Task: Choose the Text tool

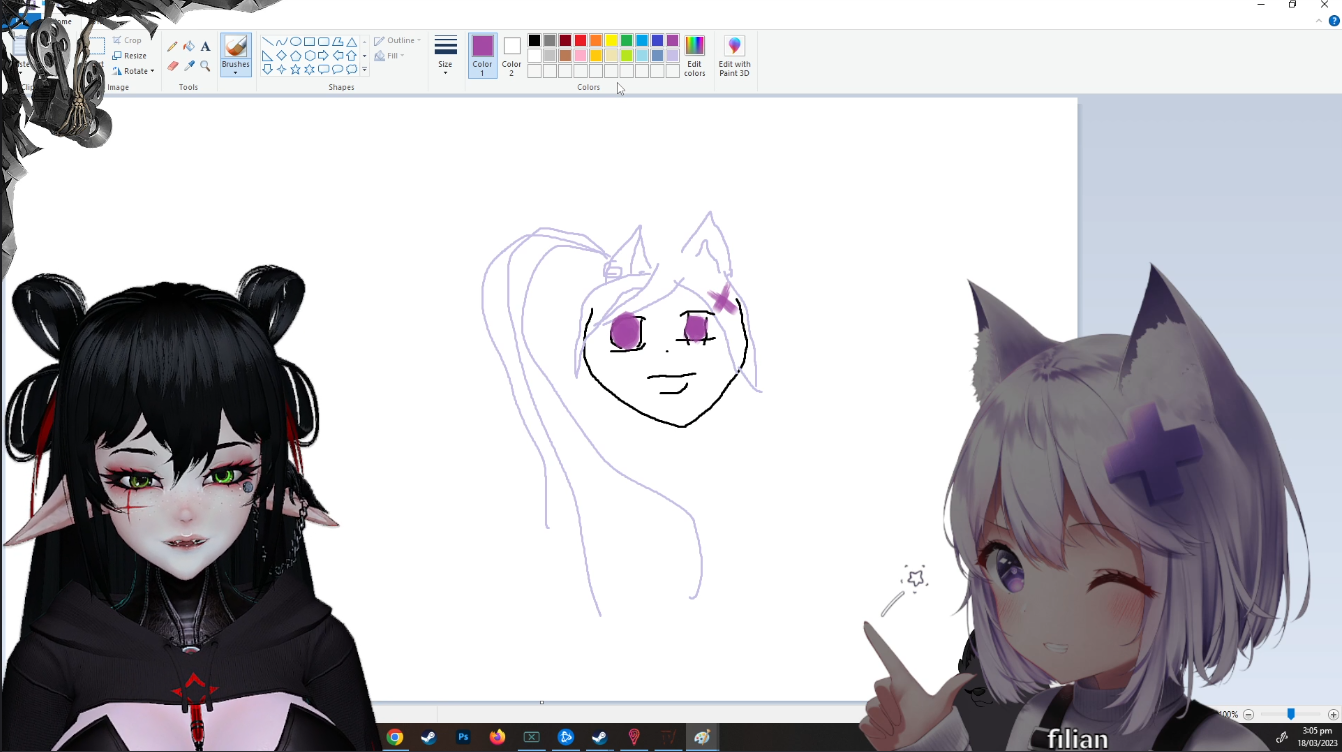Action: point(205,47)
